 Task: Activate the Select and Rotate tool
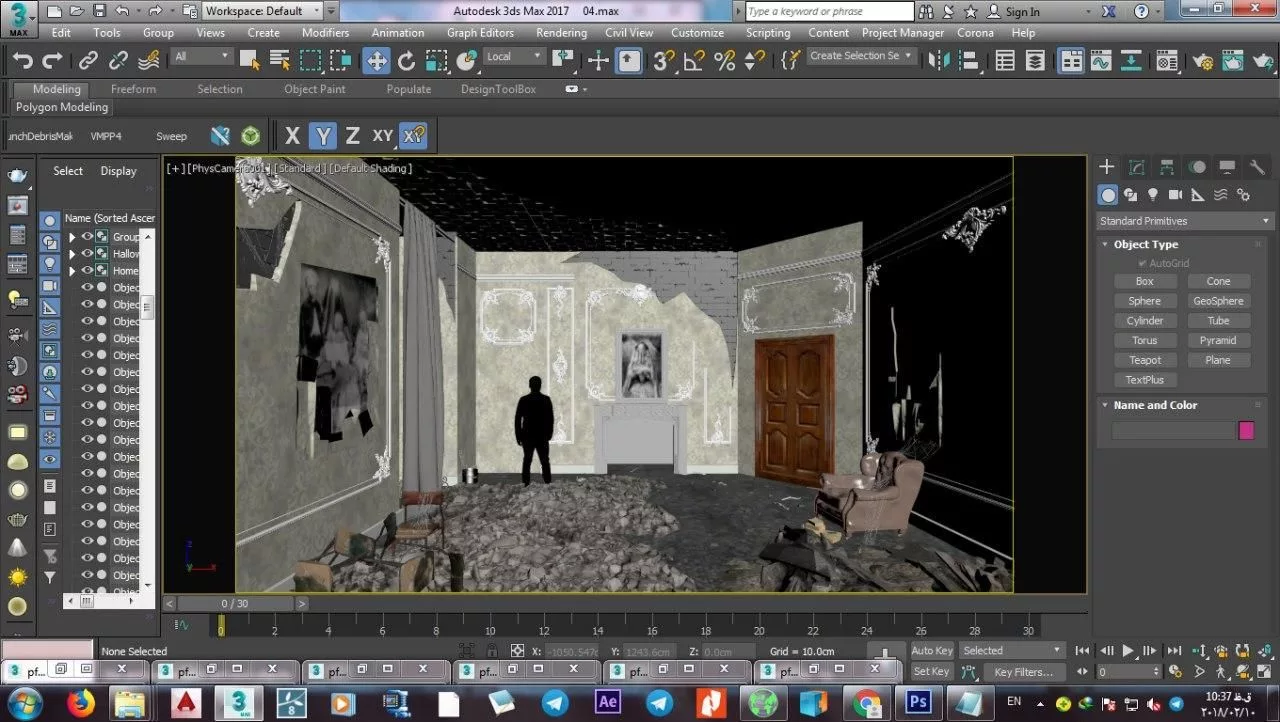406,61
